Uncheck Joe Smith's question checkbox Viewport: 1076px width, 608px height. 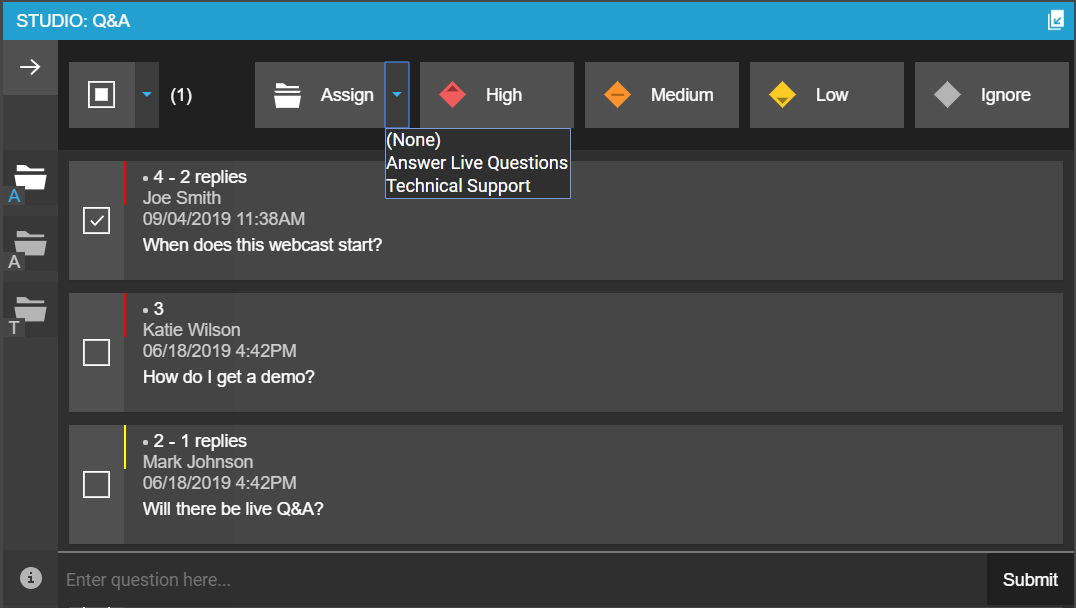tap(96, 221)
